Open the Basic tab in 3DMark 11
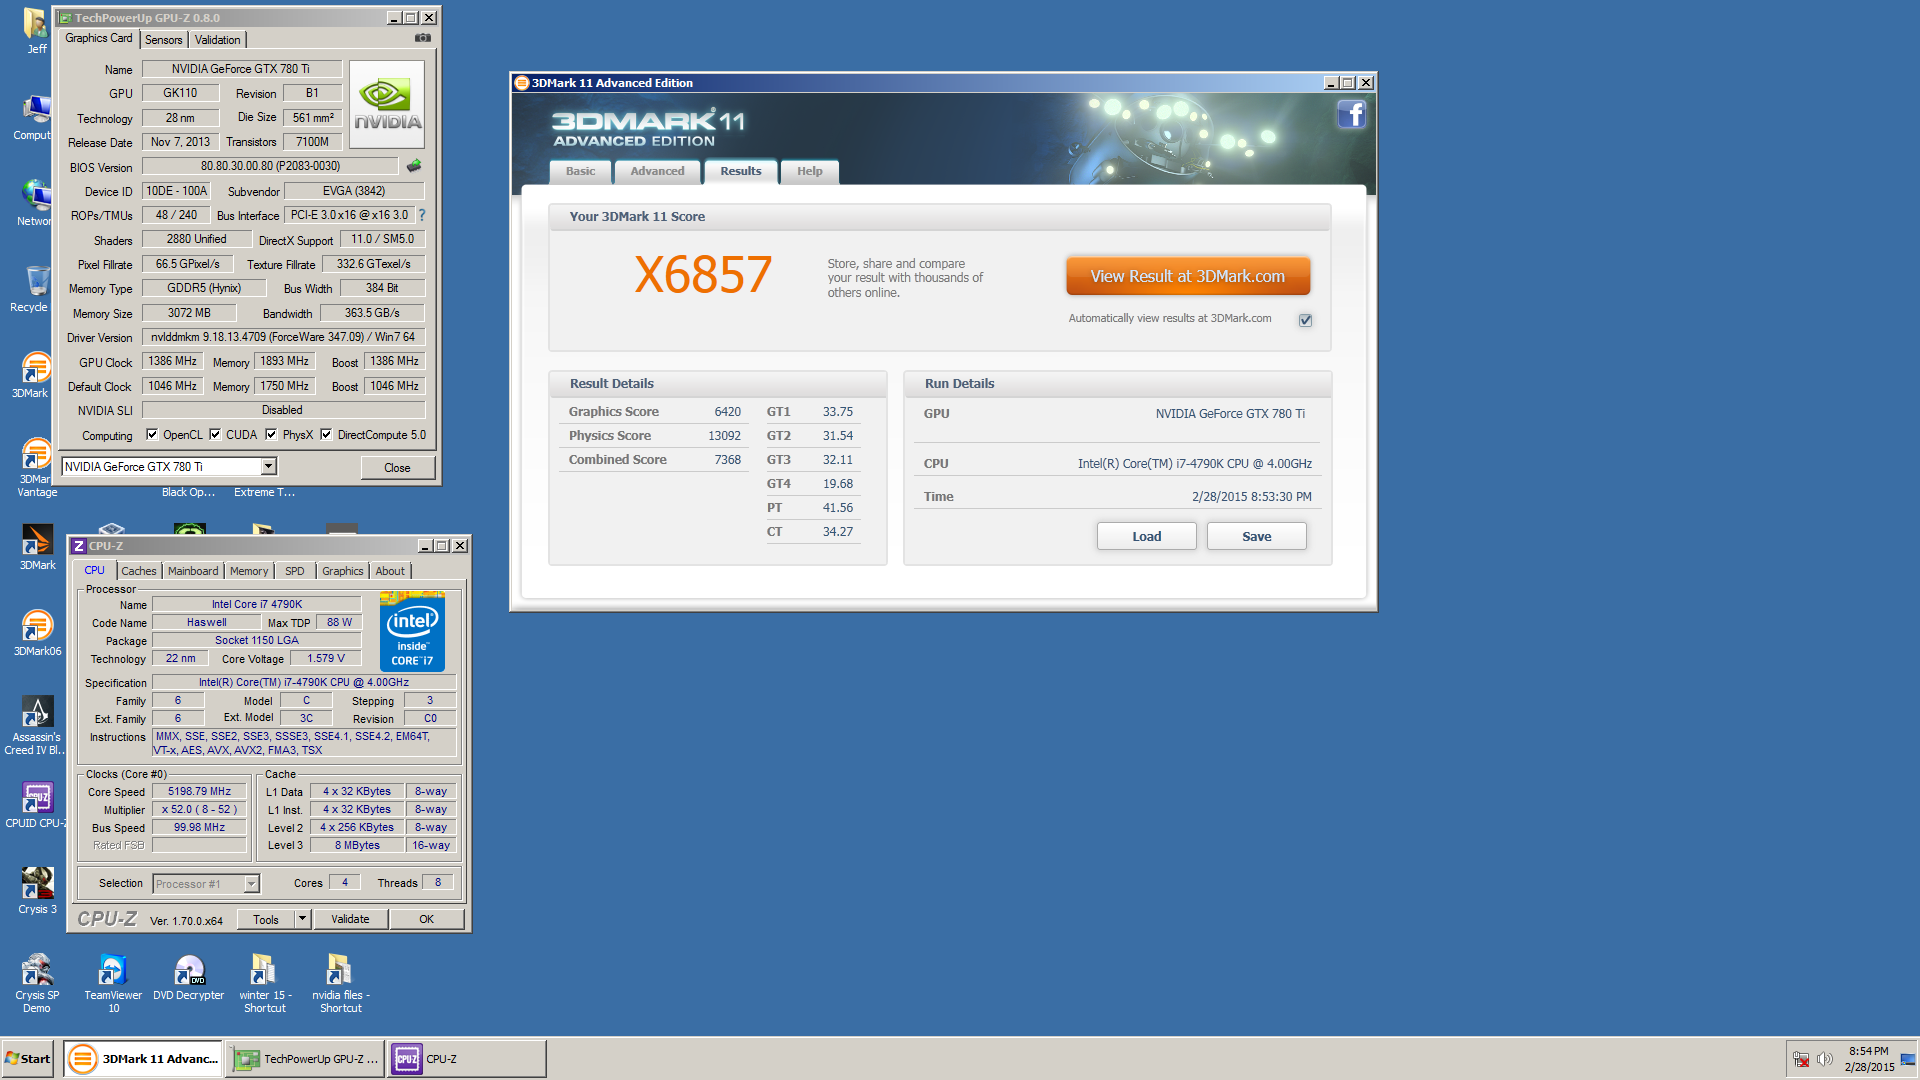The width and height of the screenshot is (1920, 1080). (580, 172)
